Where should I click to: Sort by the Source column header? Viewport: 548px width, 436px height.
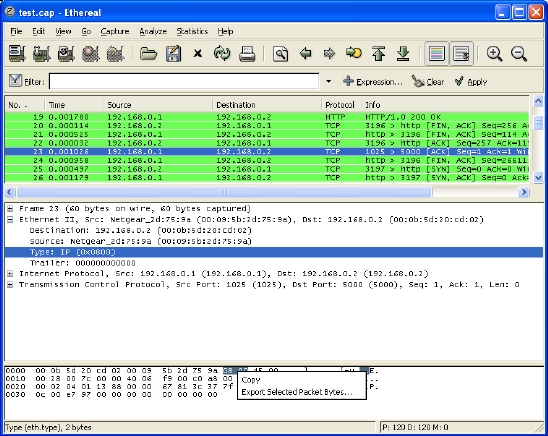pos(158,105)
